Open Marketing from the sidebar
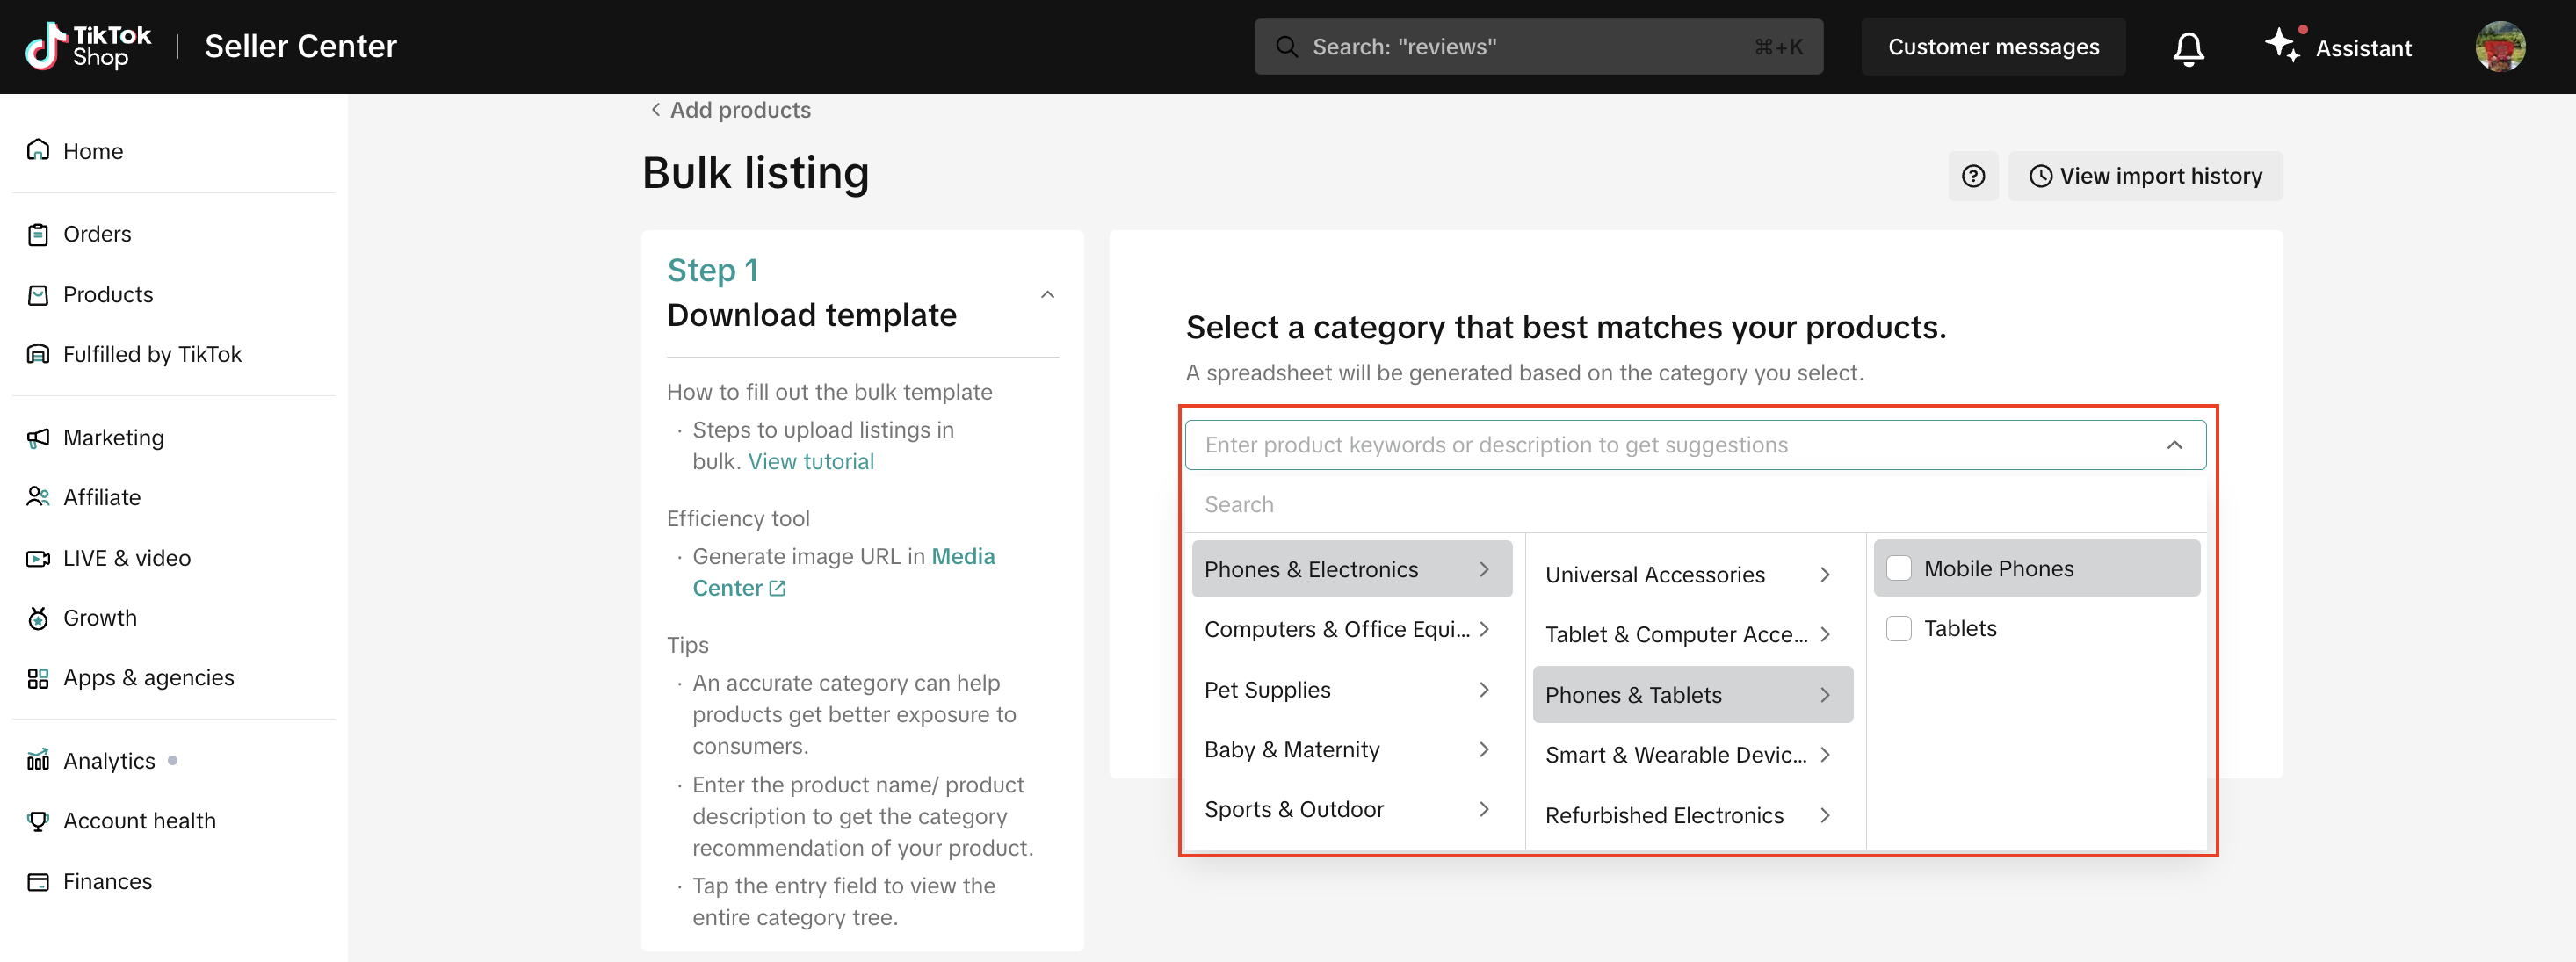This screenshot has height=962, width=2576. coord(112,438)
